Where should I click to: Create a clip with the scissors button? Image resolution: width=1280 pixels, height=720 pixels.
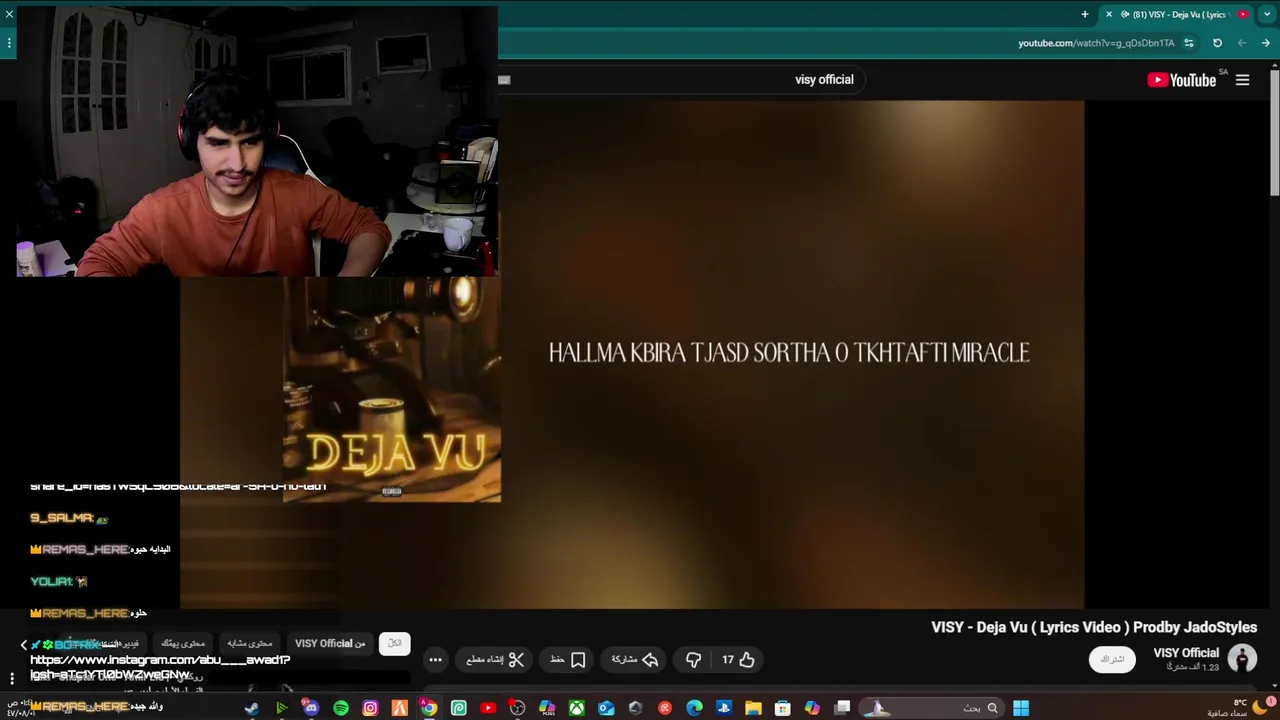point(495,660)
